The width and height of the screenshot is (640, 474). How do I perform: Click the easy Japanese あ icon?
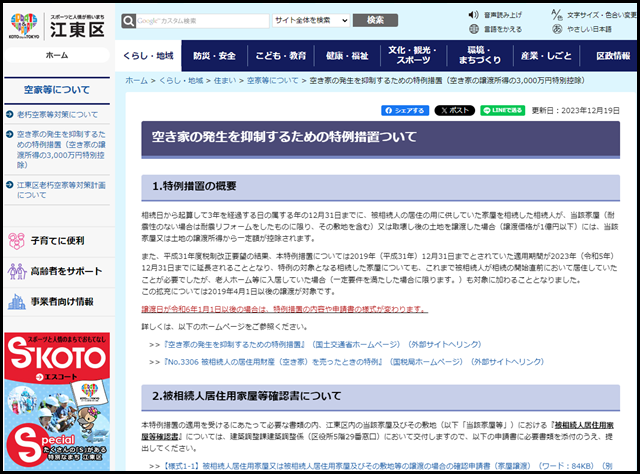(x=557, y=29)
